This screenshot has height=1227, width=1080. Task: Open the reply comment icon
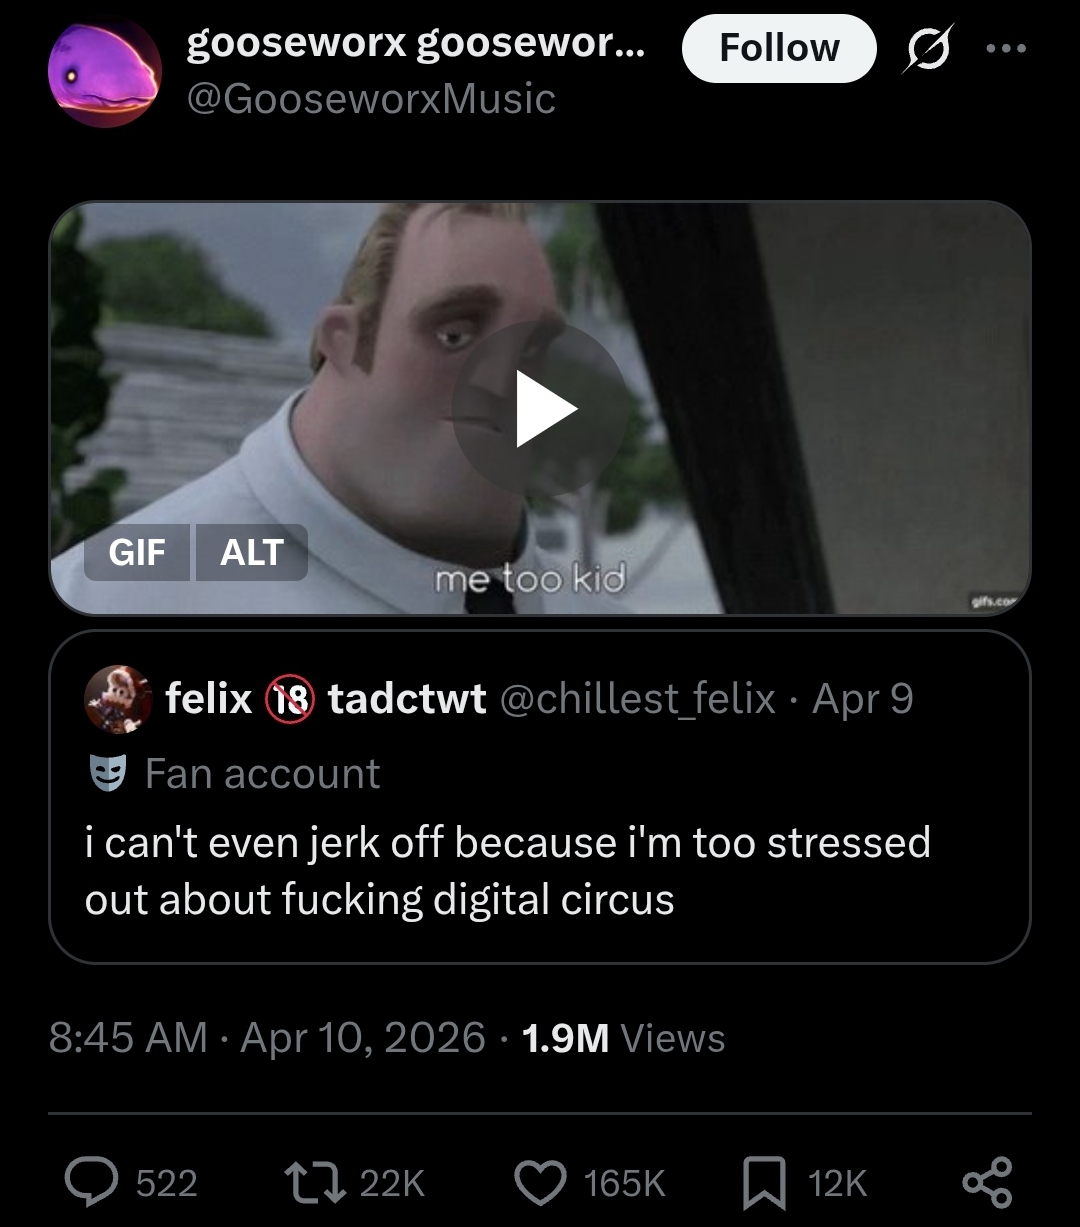pyautogui.click(x=92, y=1183)
